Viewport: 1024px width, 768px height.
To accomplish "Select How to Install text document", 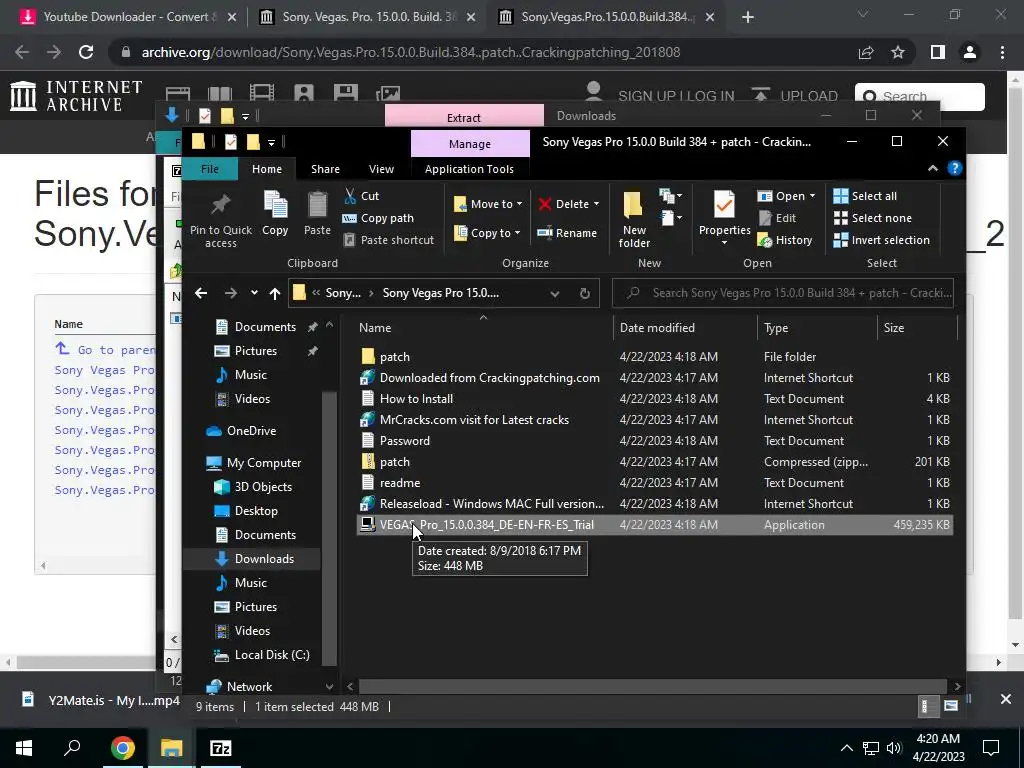I will click(x=654, y=398).
